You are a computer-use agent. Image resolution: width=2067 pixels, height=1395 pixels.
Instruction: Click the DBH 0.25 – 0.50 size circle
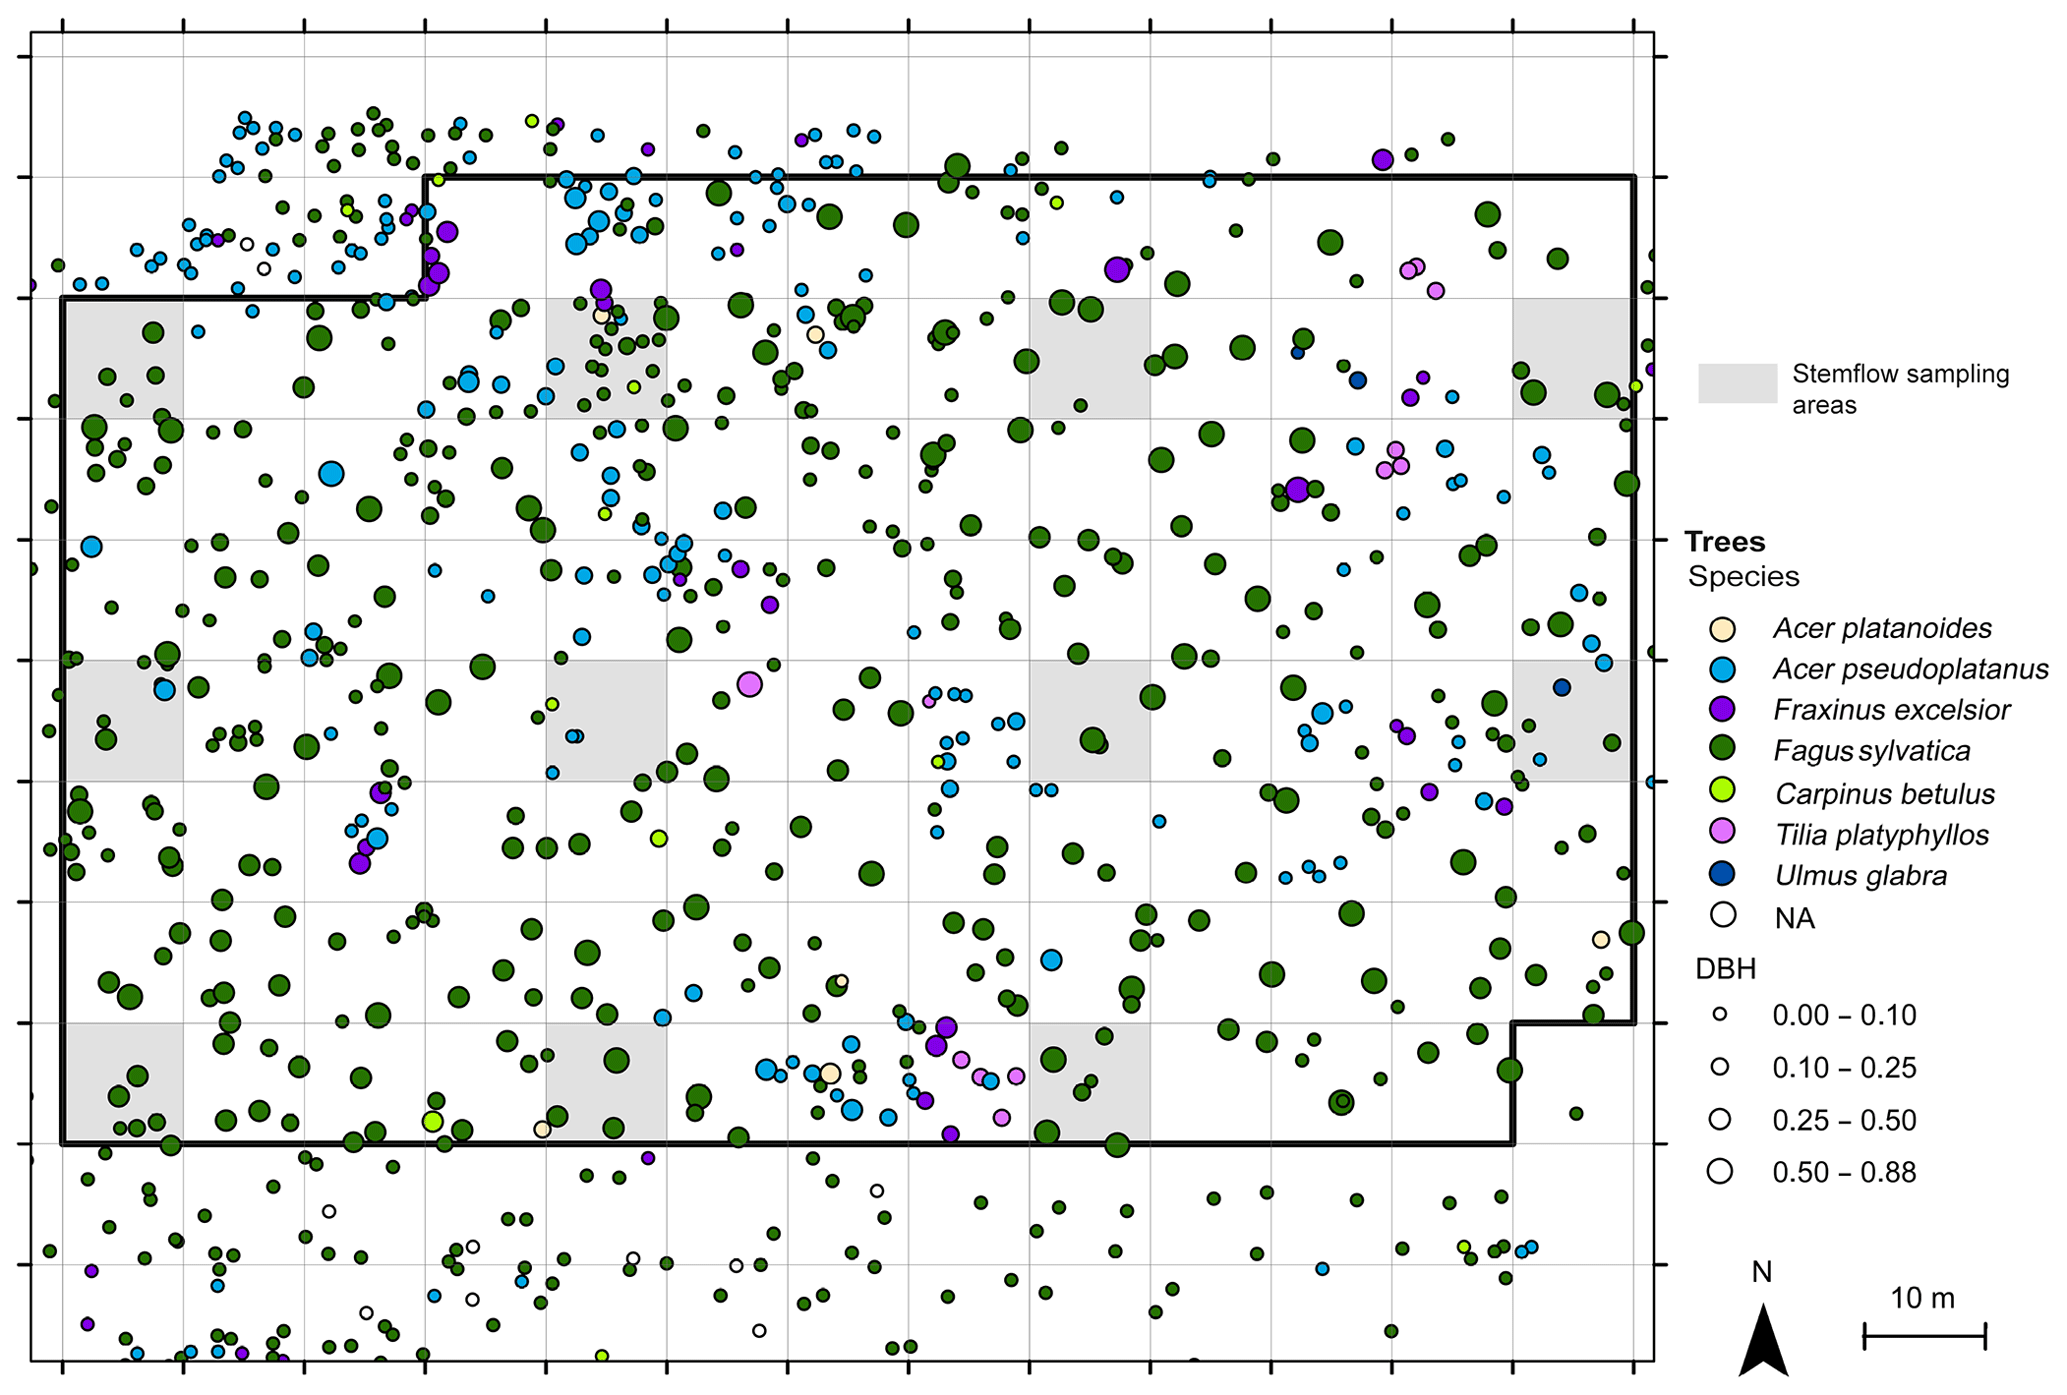[x=1719, y=1119]
